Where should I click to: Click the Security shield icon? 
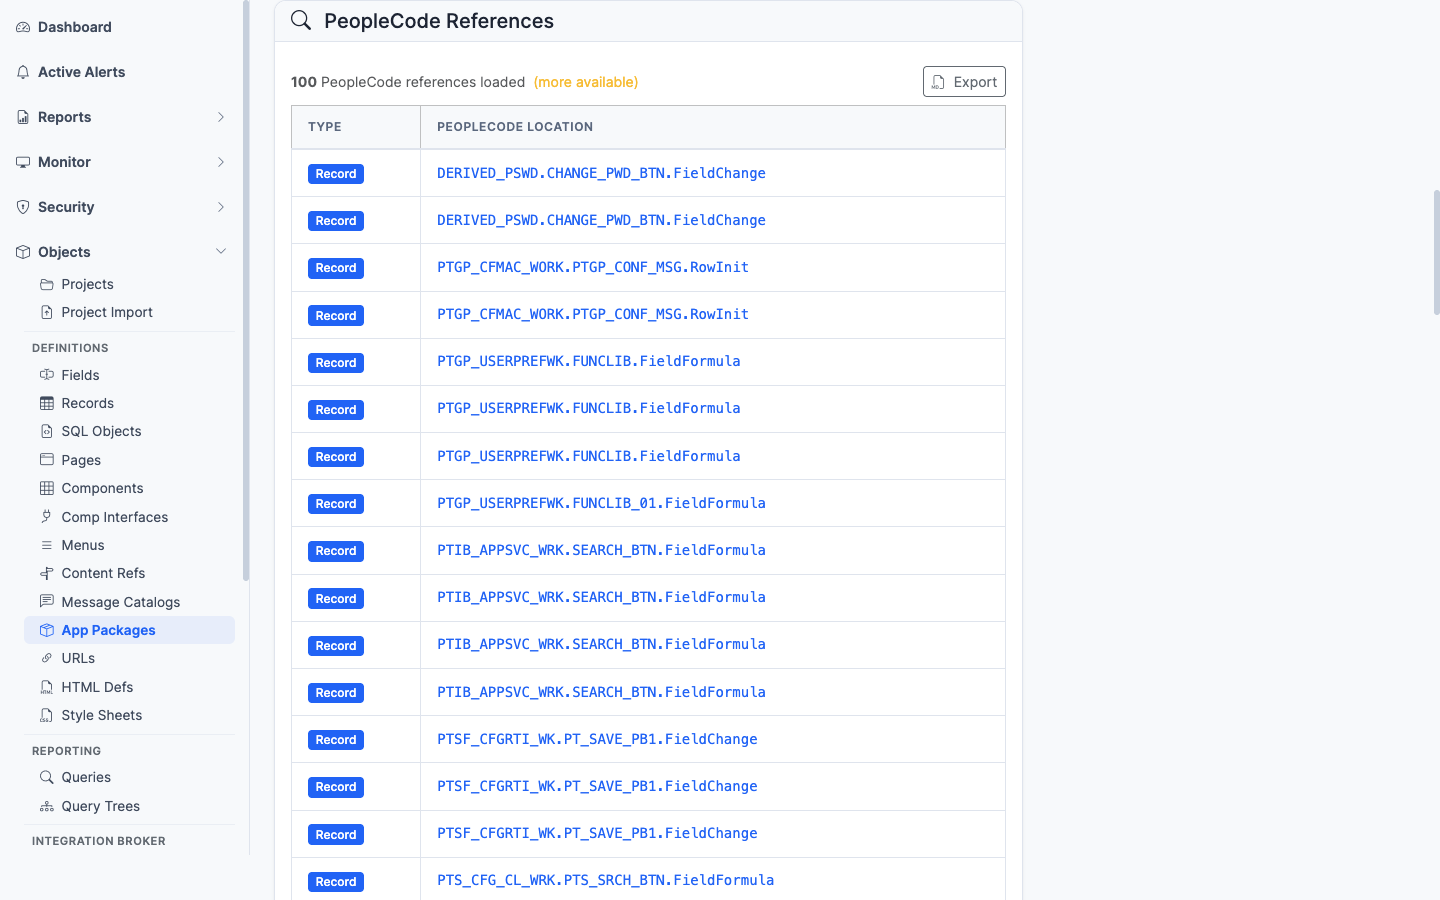pyautogui.click(x=23, y=207)
